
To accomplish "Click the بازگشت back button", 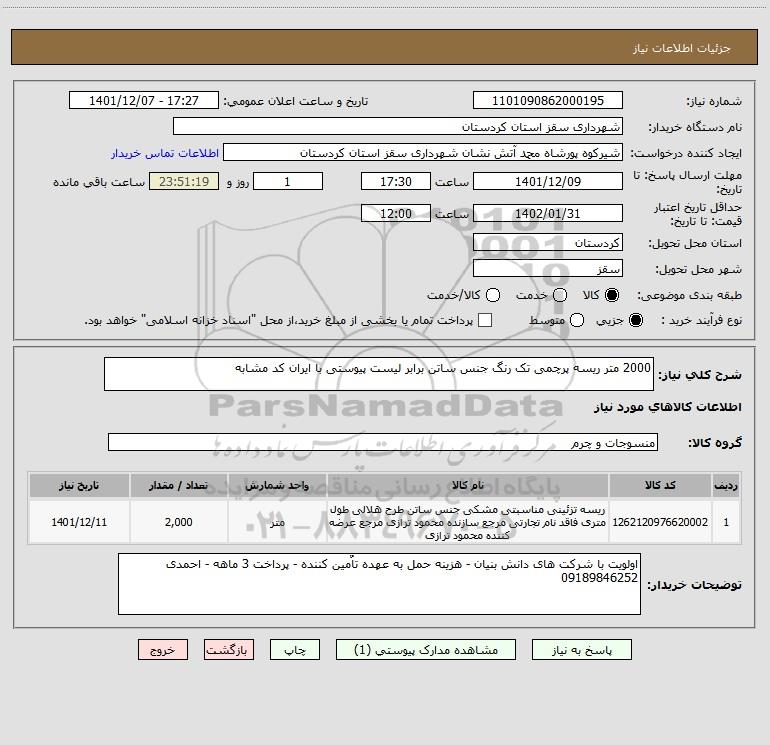I will pos(229,650).
